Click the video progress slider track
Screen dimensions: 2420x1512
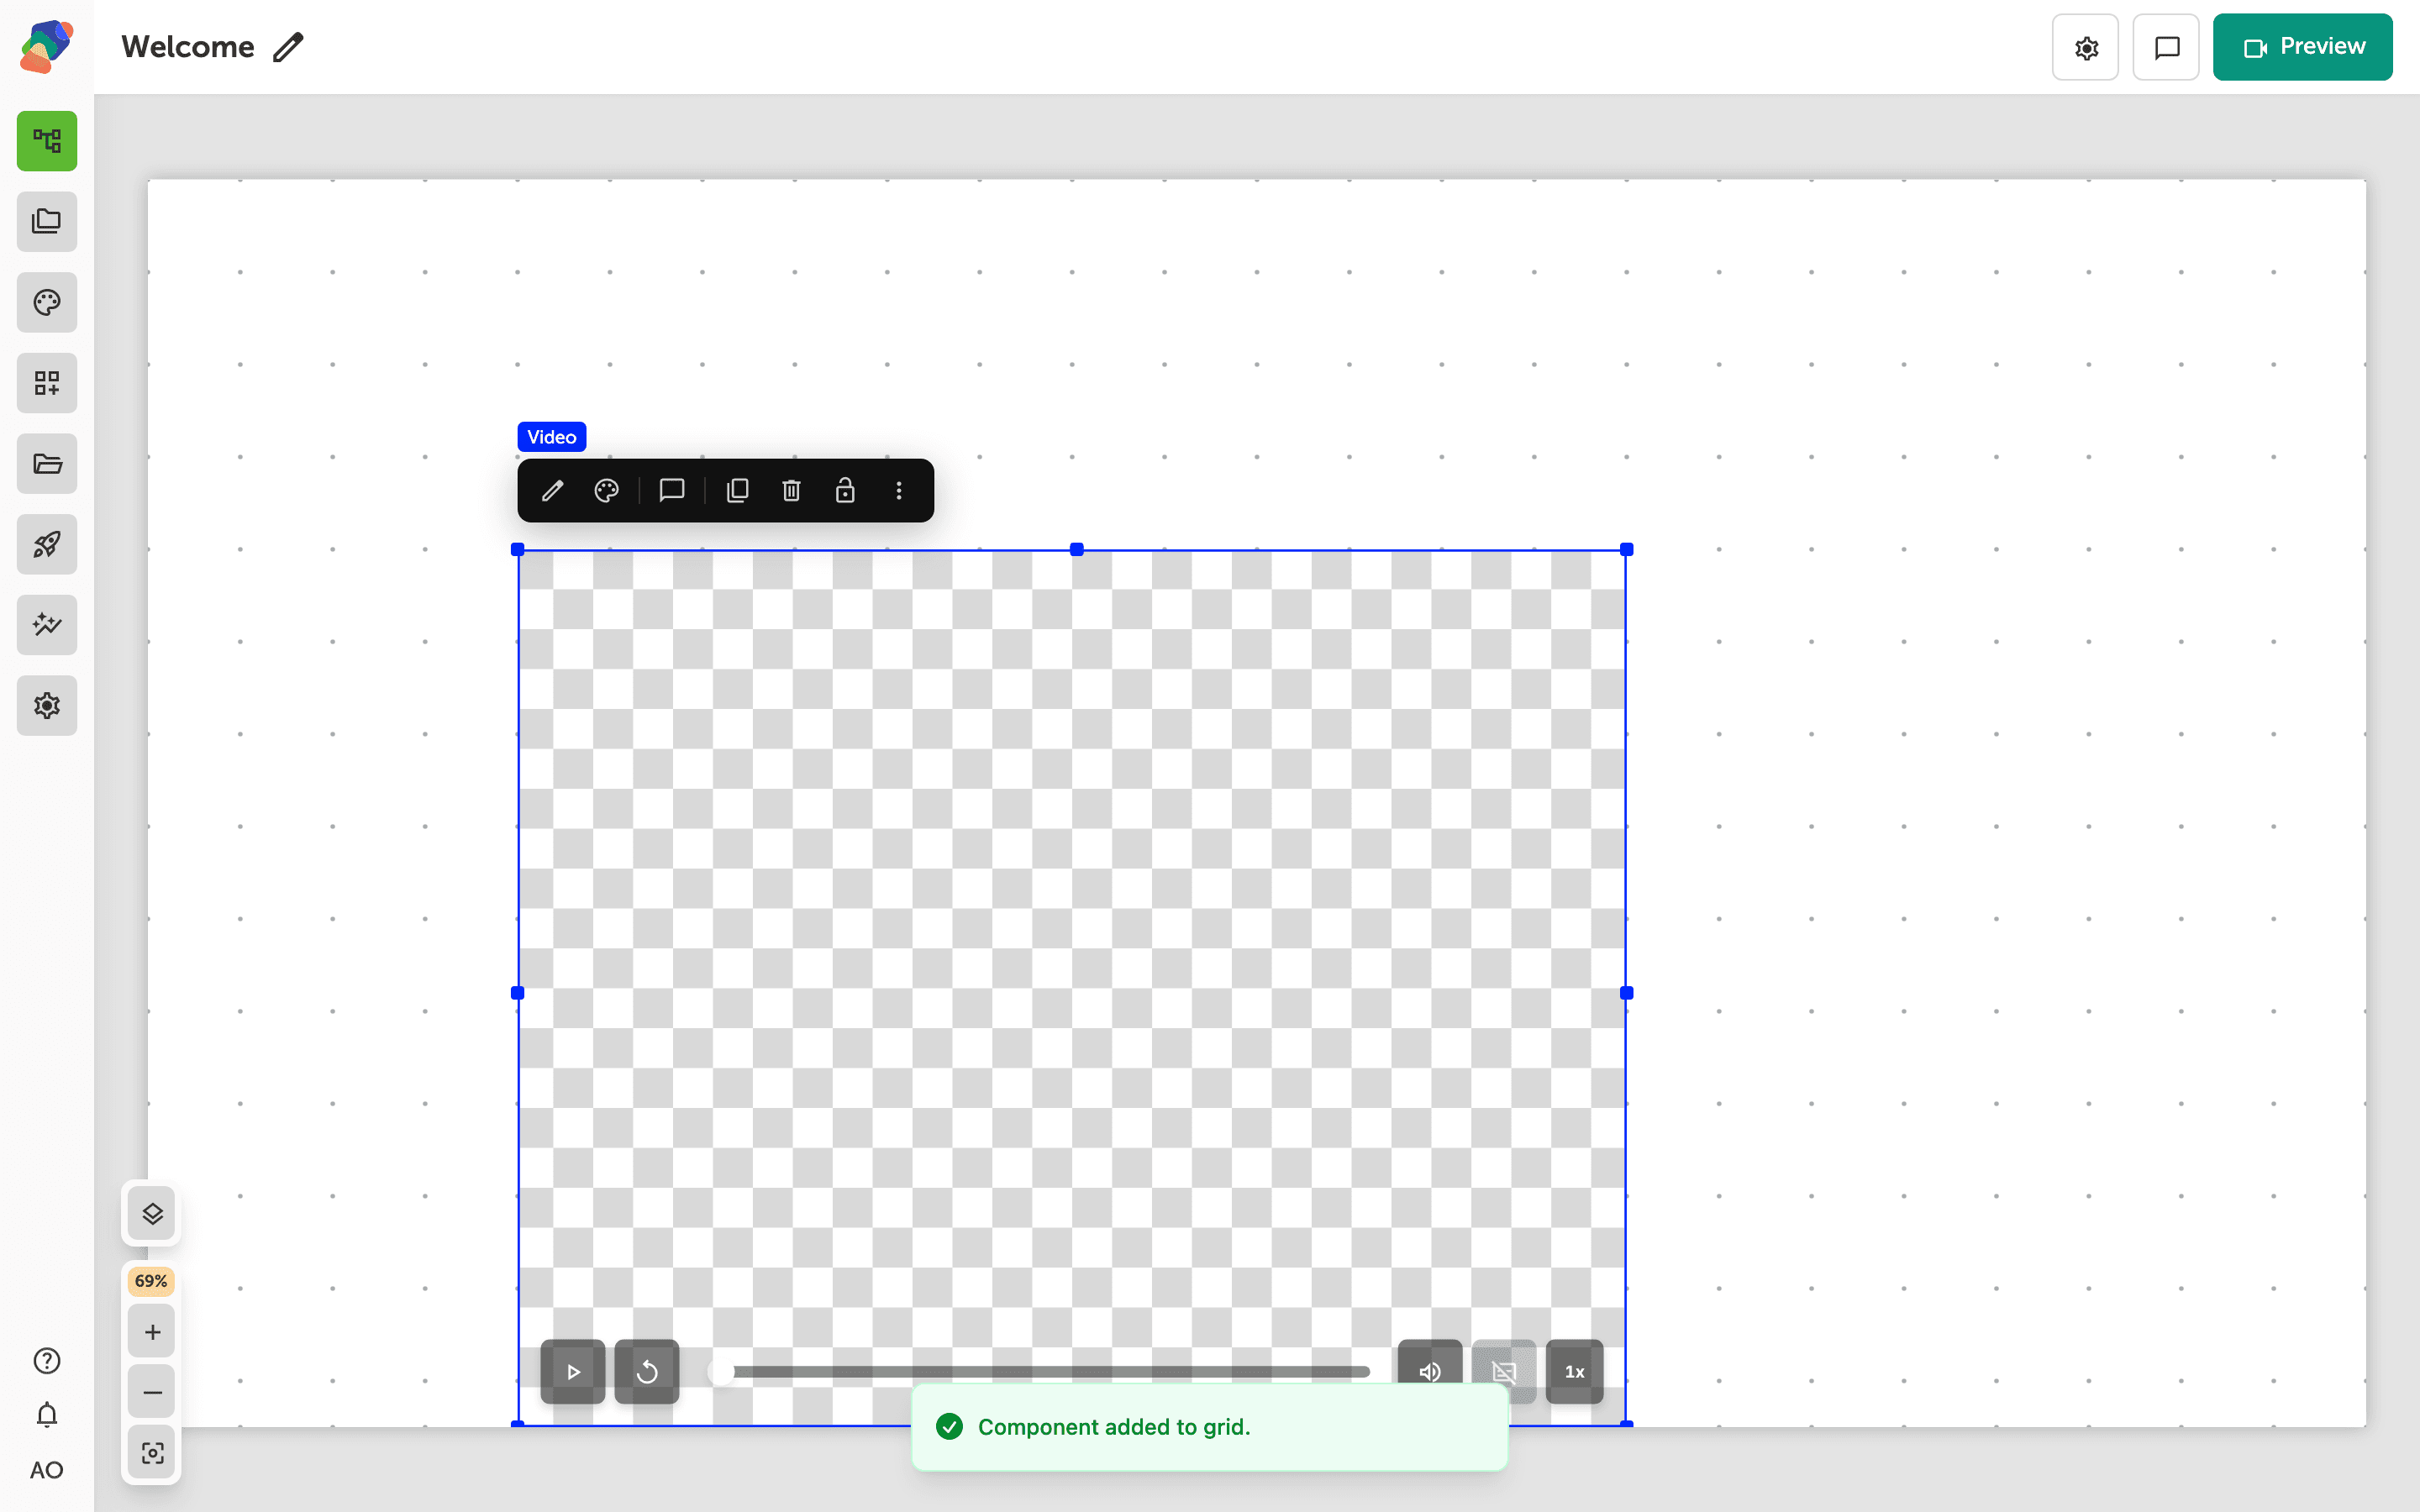click(x=1040, y=1372)
